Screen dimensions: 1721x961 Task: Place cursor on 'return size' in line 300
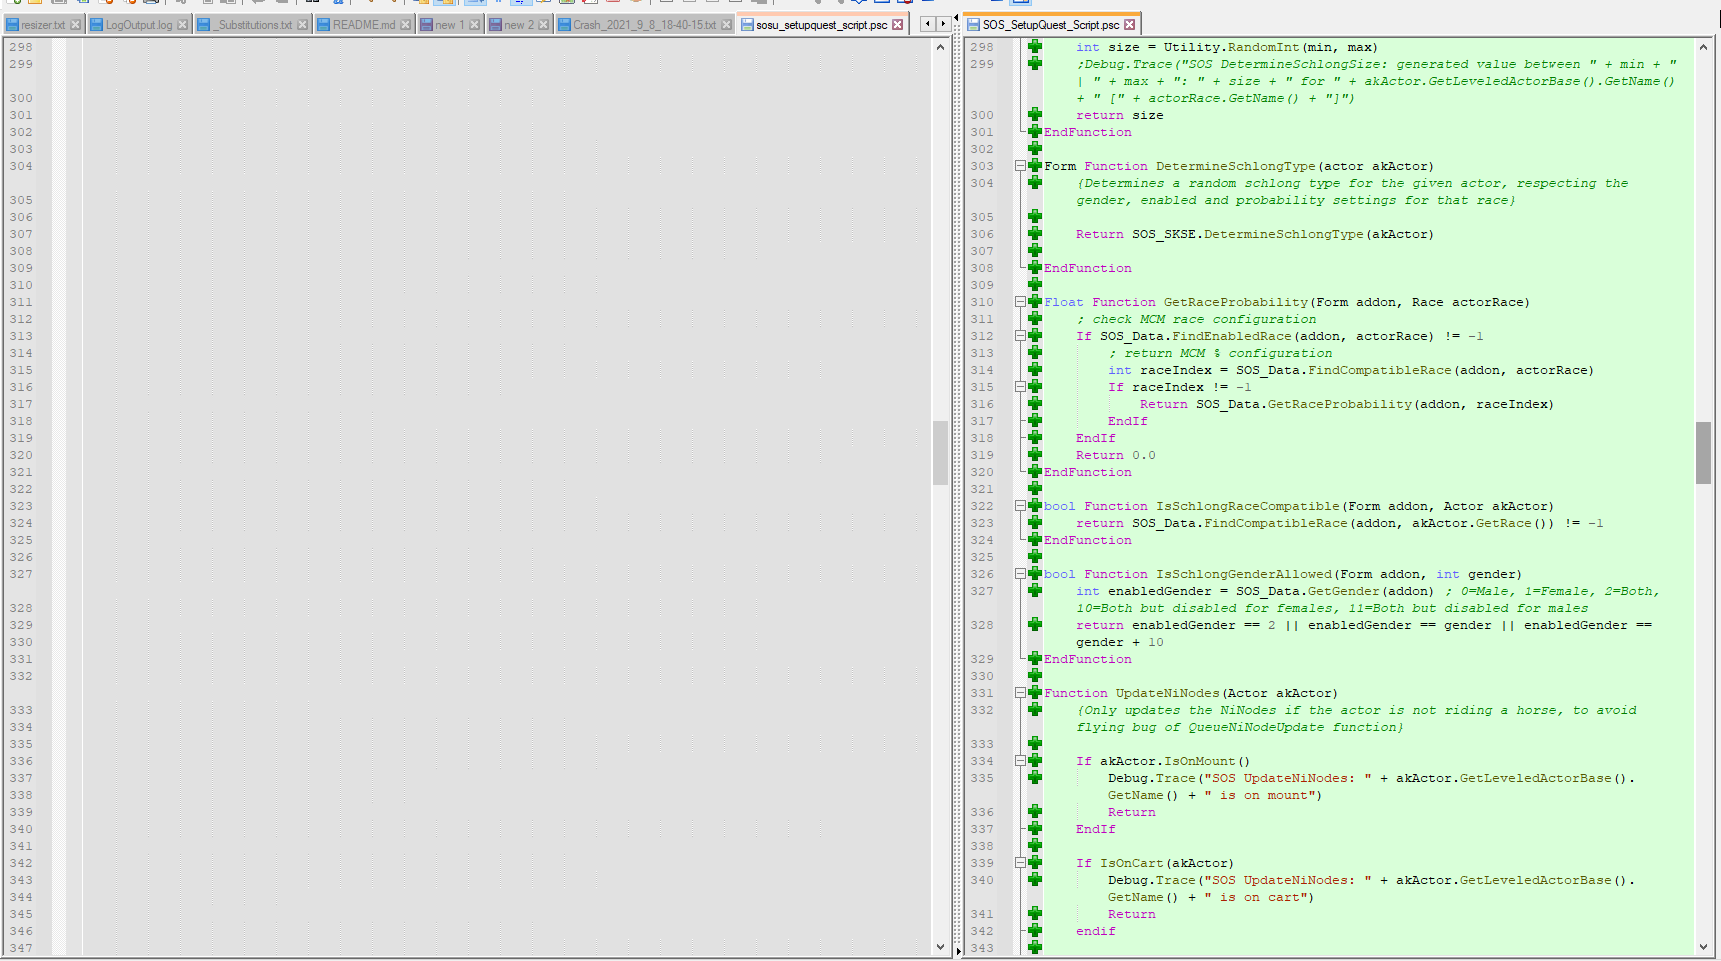click(1119, 115)
